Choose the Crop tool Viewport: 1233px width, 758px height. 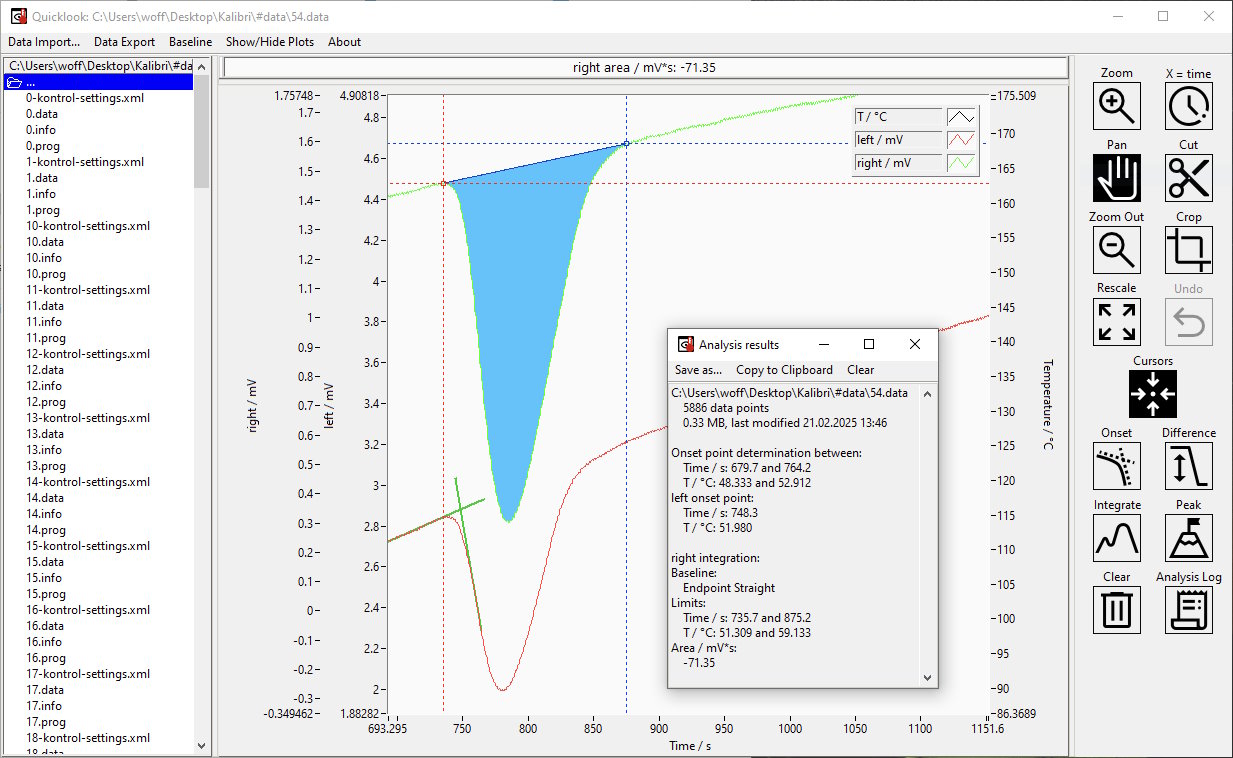click(x=1189, y=250)
